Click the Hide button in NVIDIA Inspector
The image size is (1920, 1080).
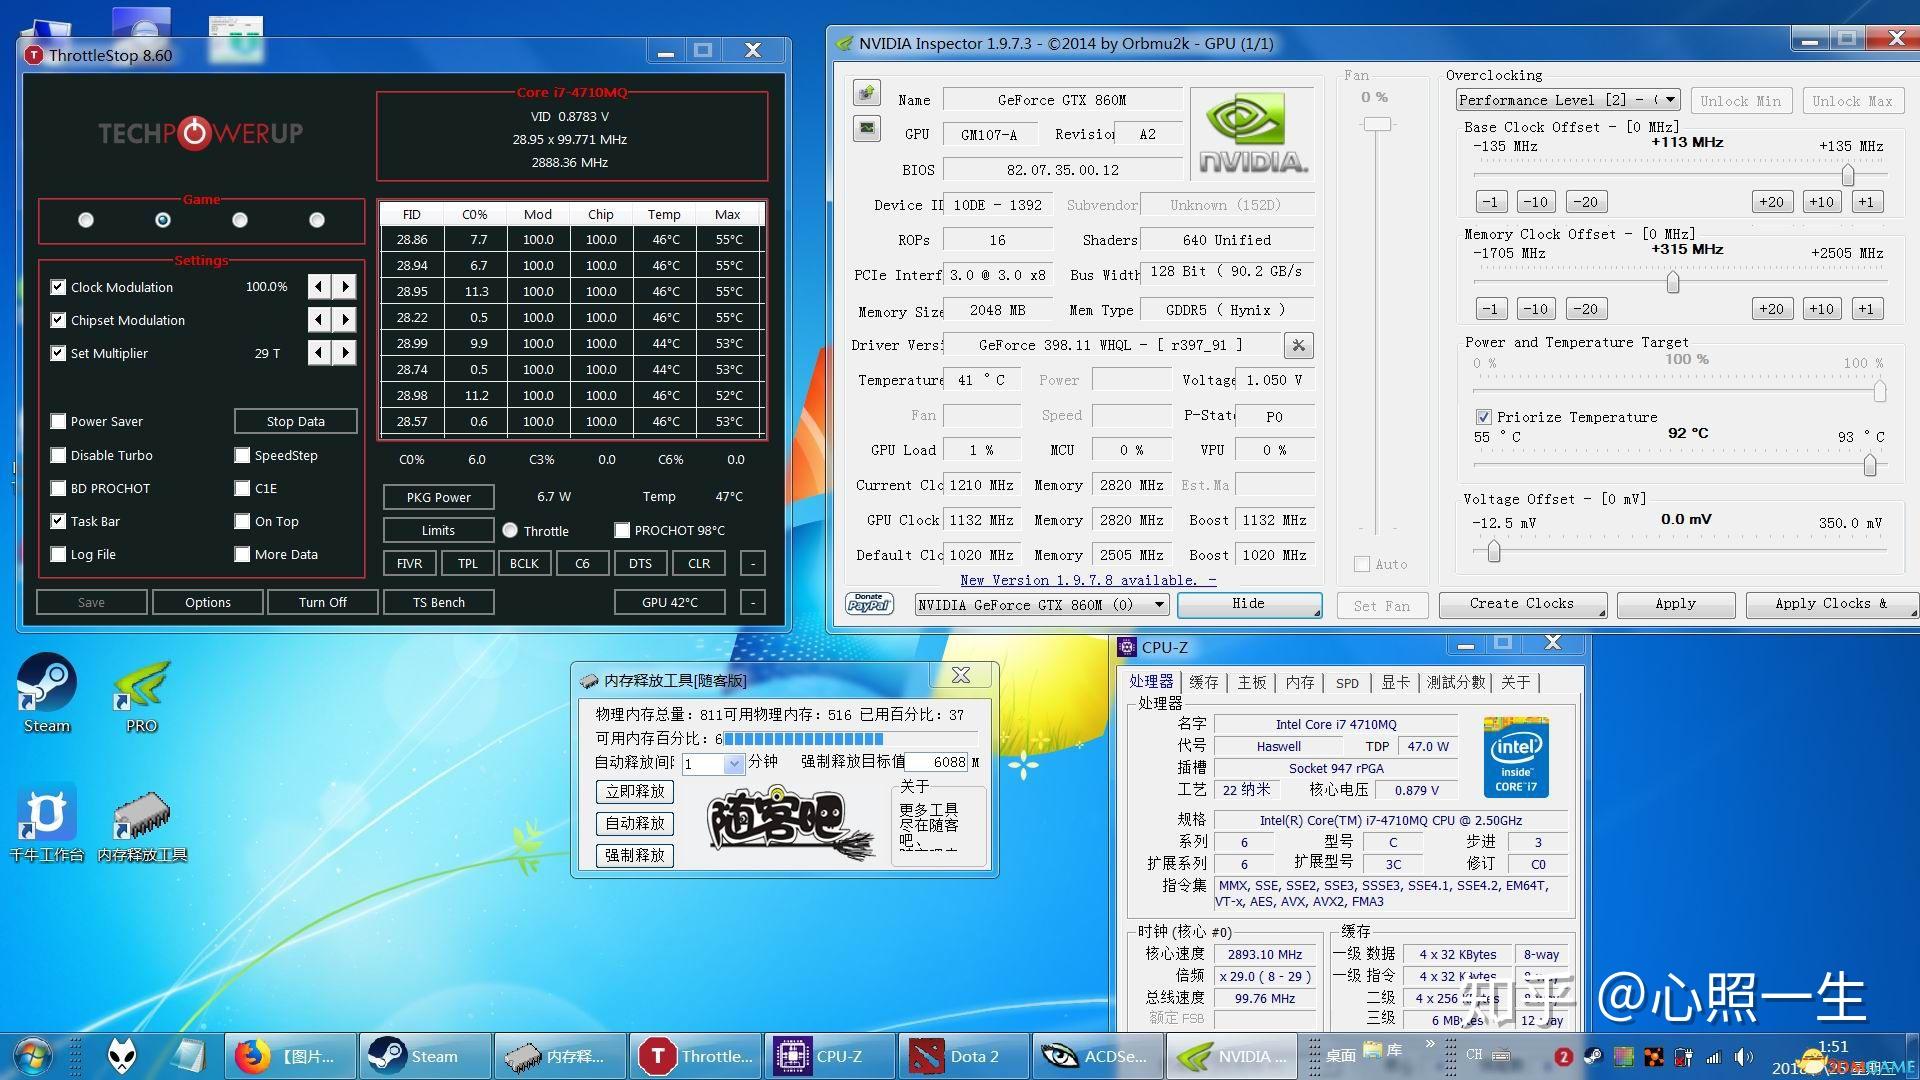[x=1249, y=604]
